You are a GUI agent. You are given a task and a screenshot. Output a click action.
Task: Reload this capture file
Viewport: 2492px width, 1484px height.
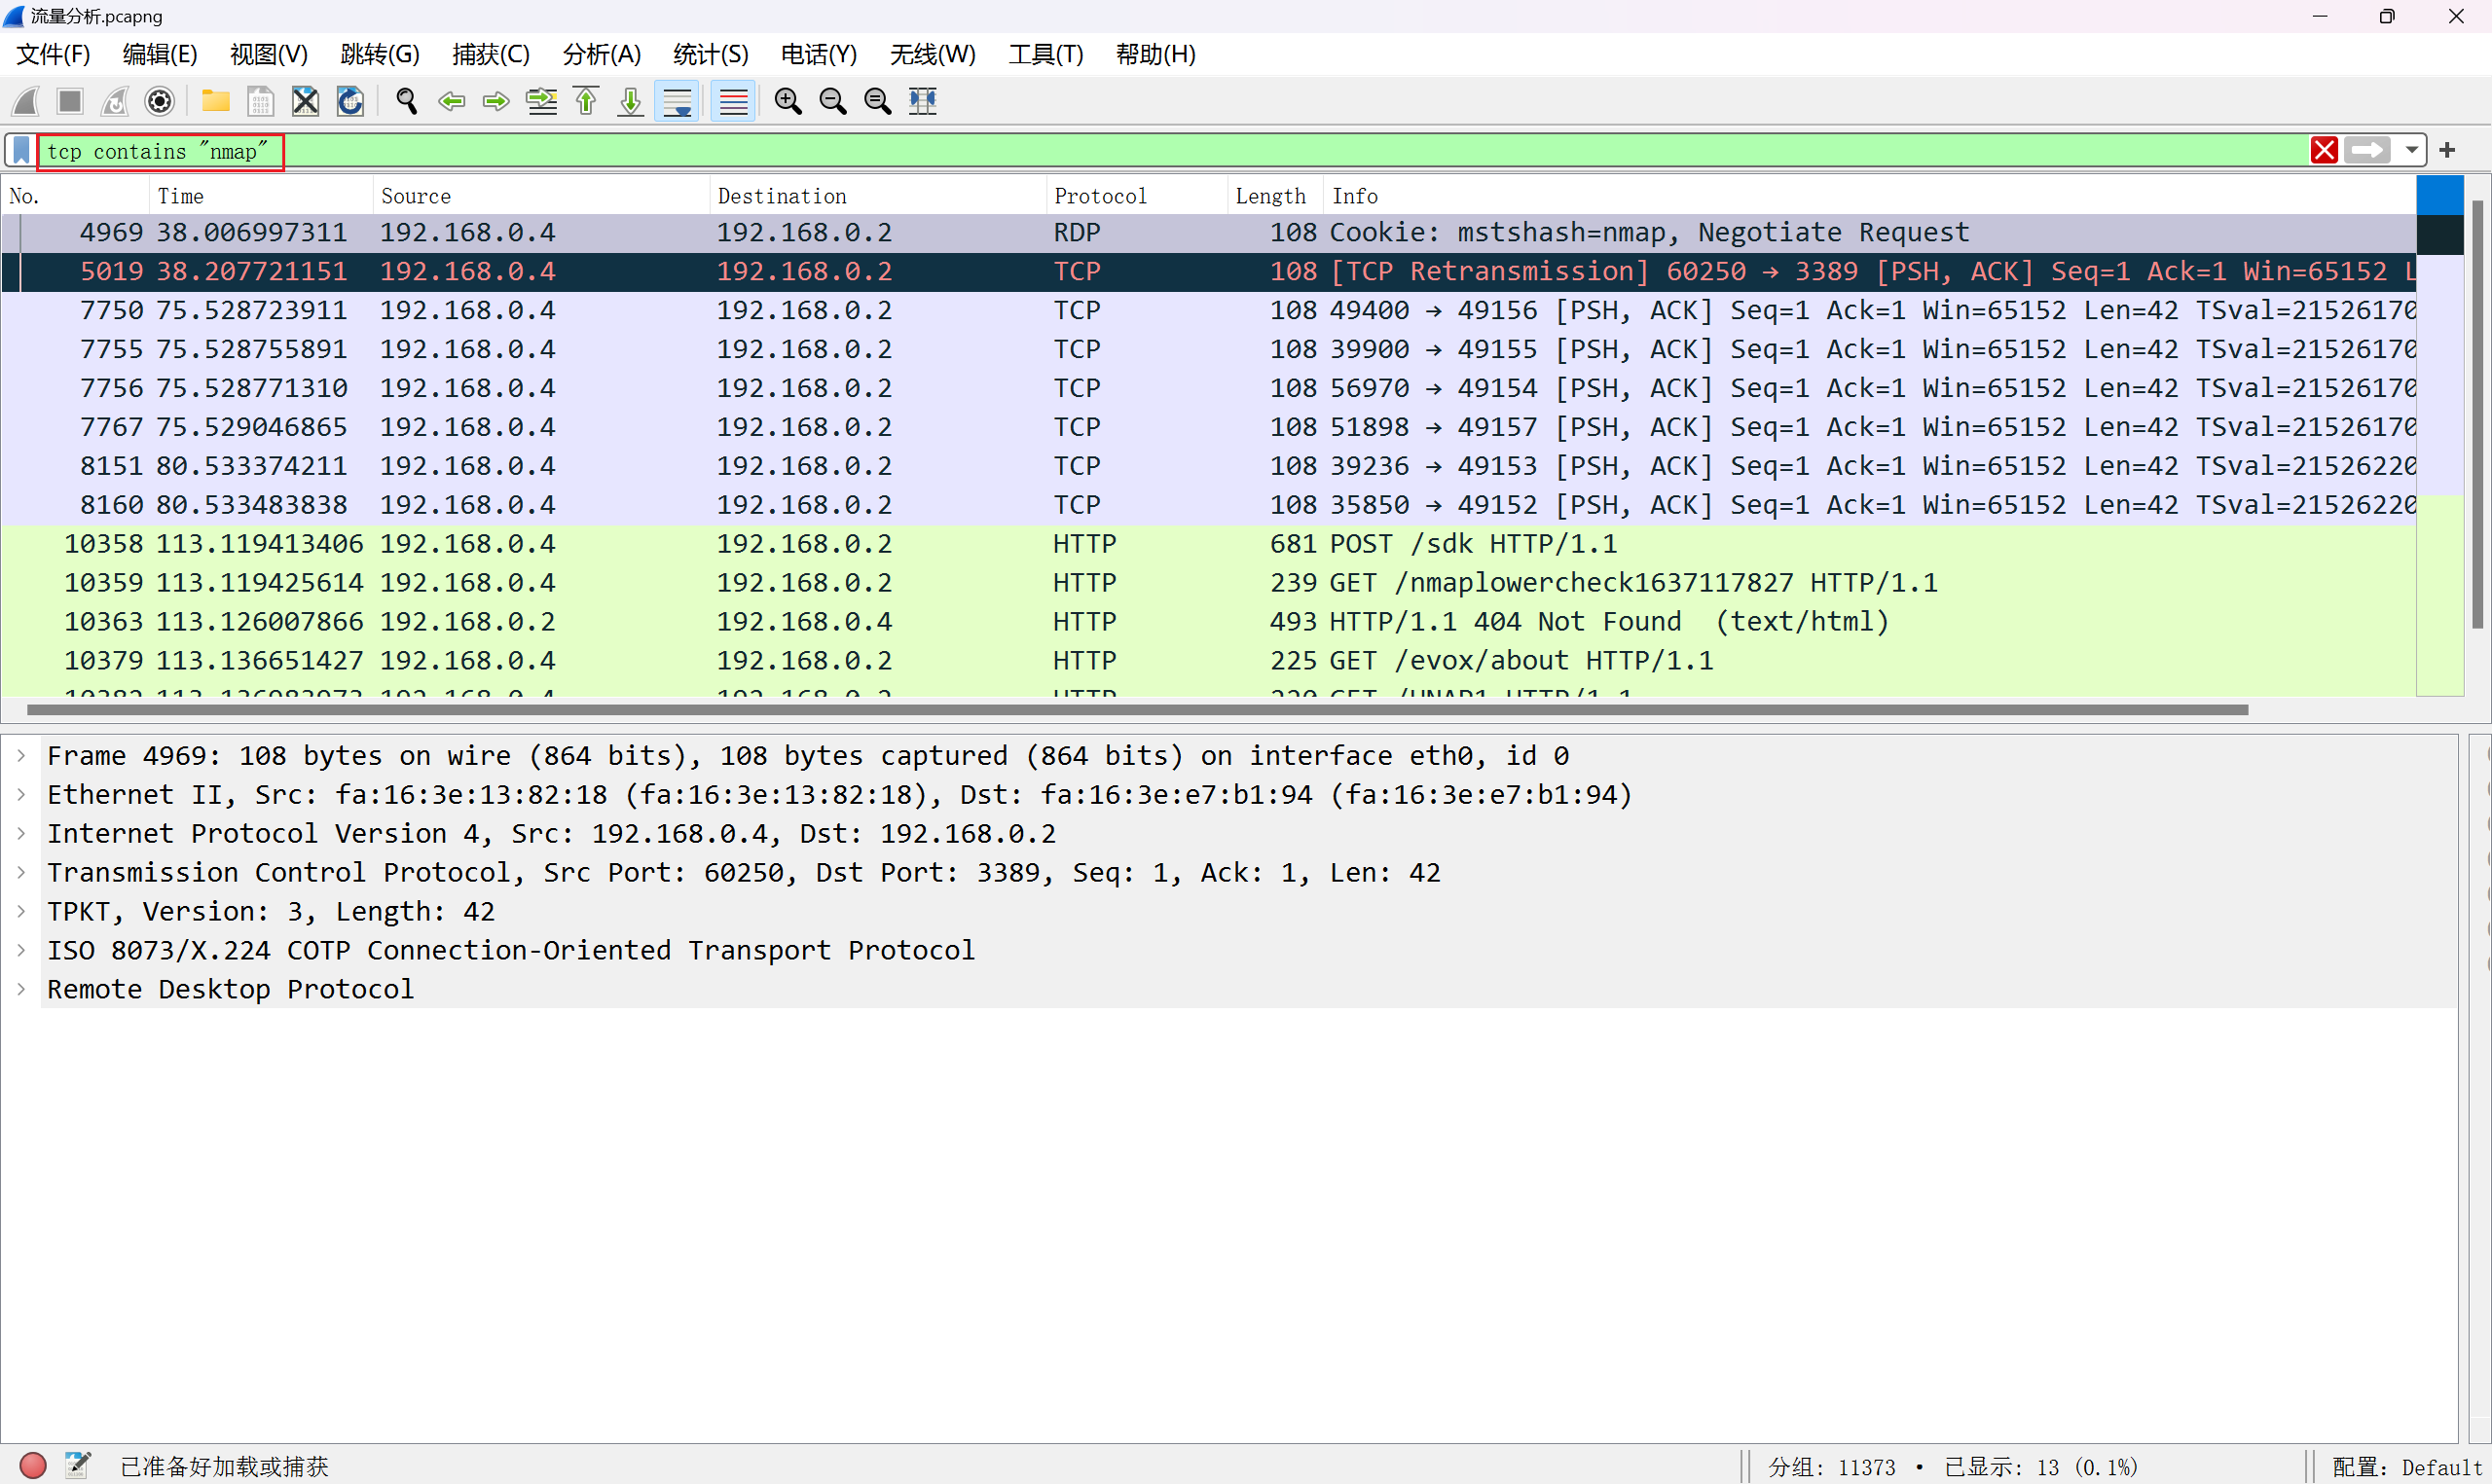[350, 101]
